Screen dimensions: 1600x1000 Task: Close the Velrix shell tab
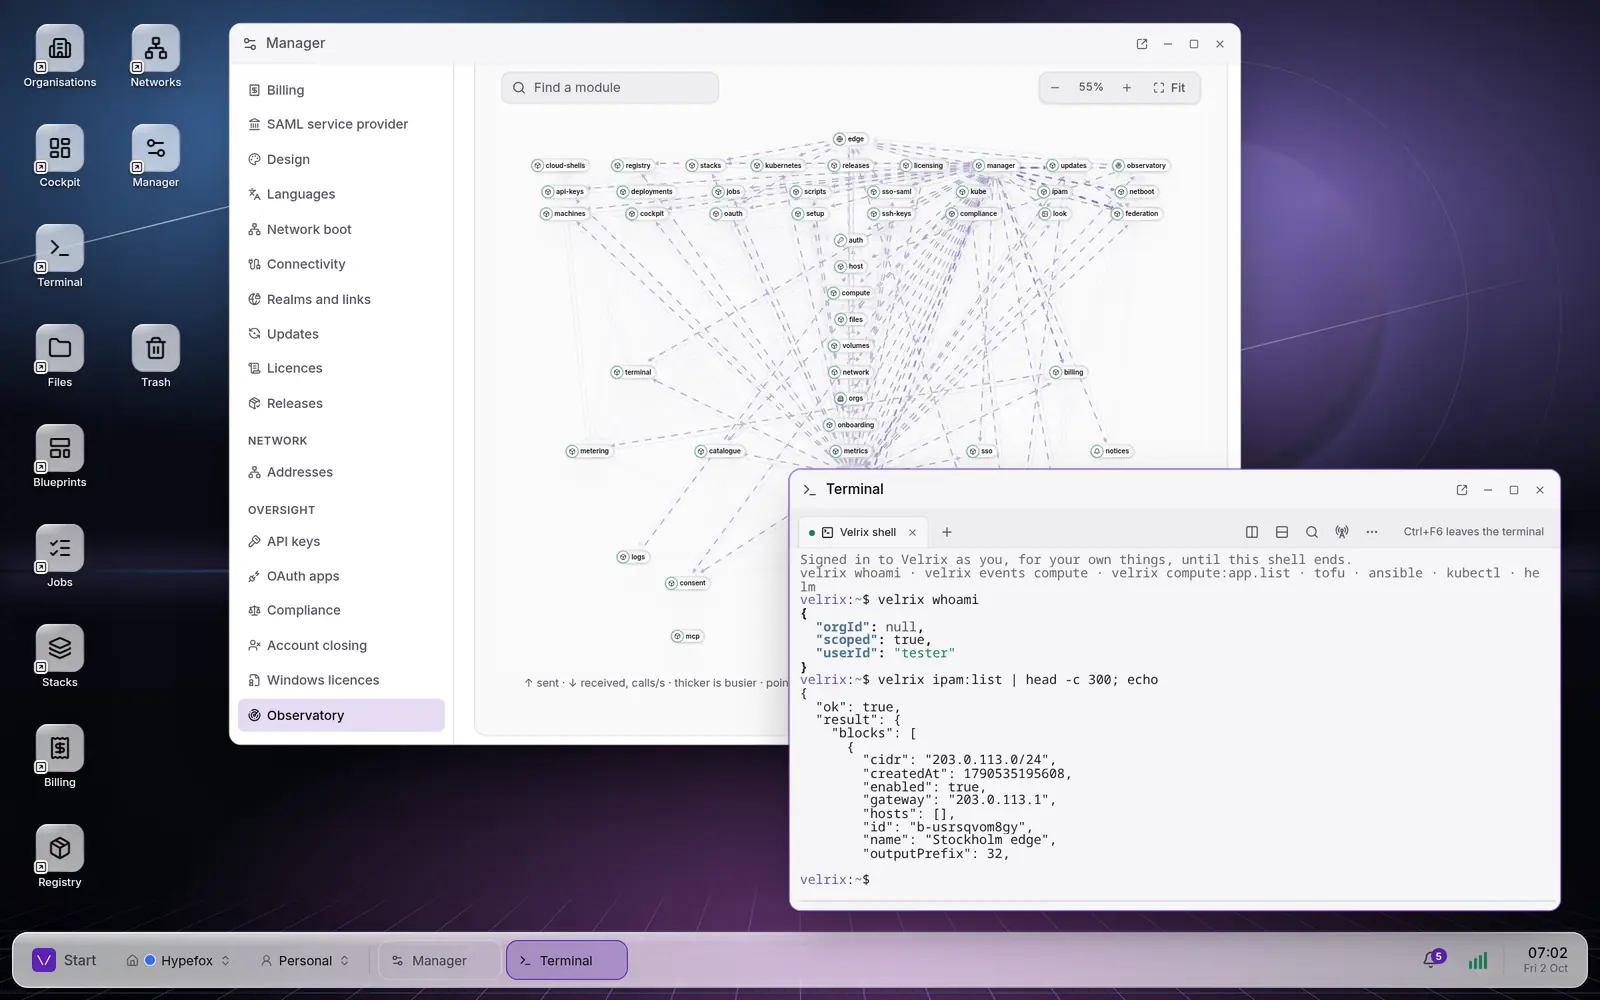(912, 532)
